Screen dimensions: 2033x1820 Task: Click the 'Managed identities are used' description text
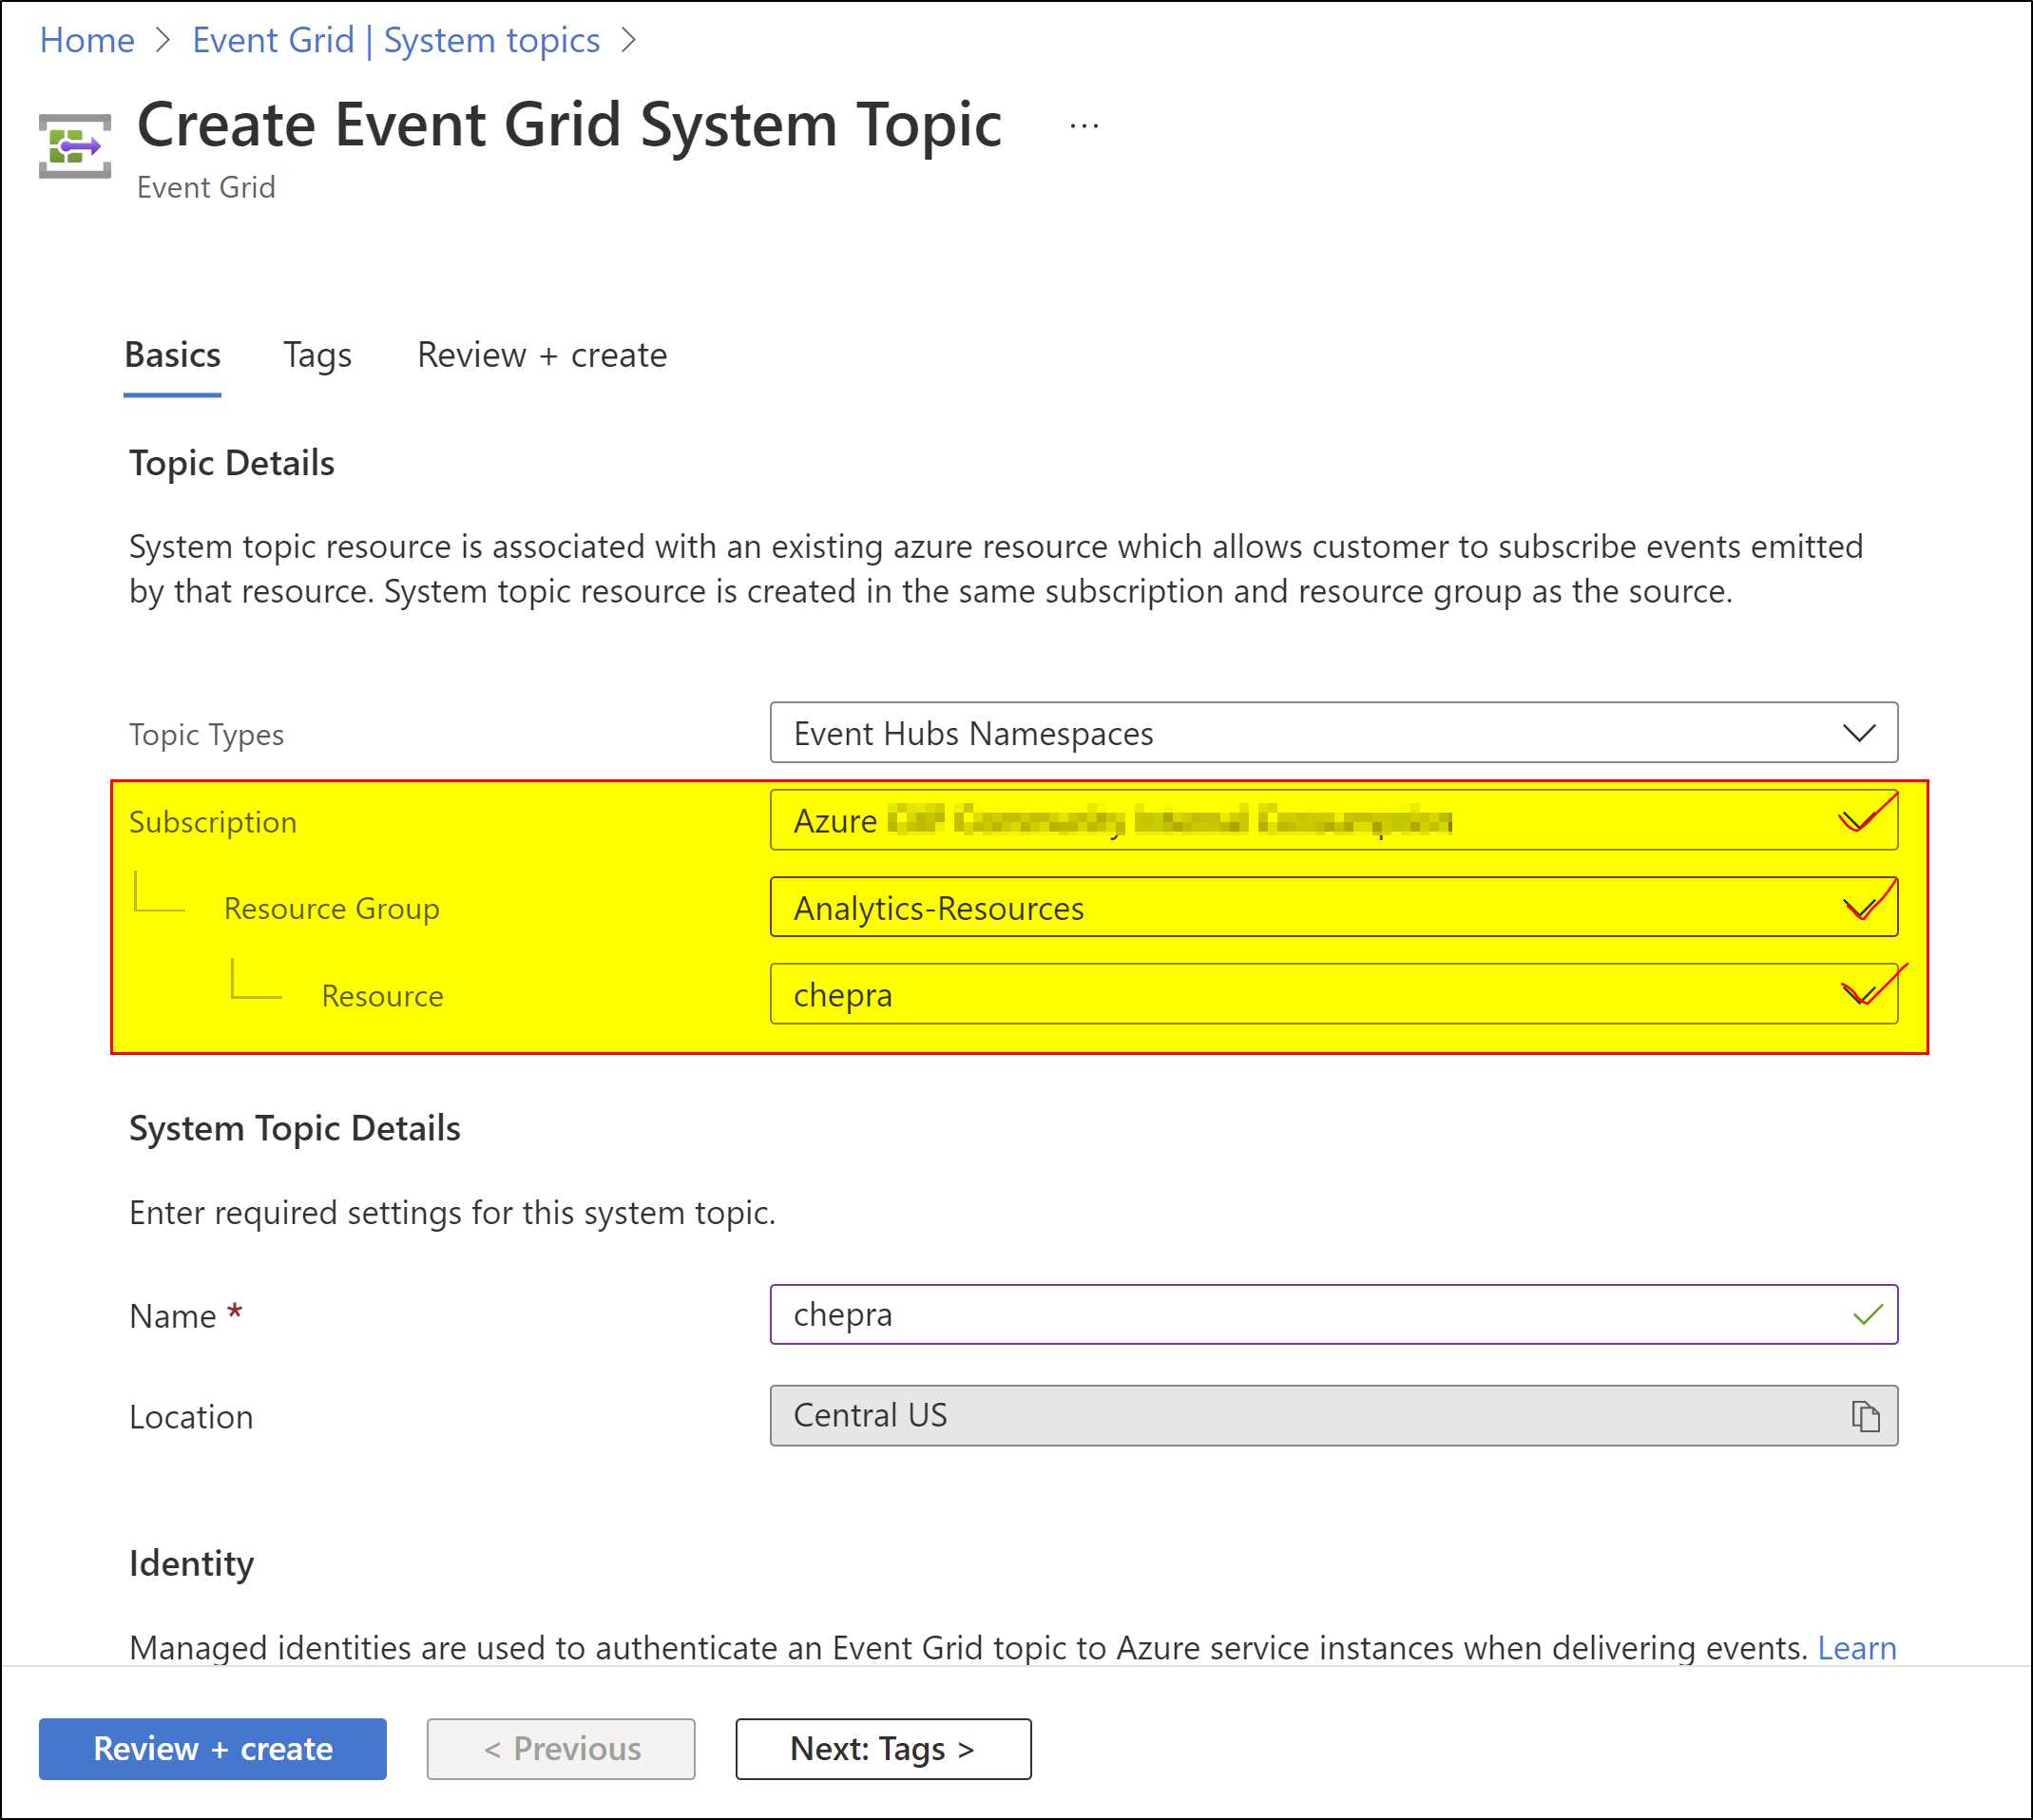pyautogui.click(x=968, y=1648)
